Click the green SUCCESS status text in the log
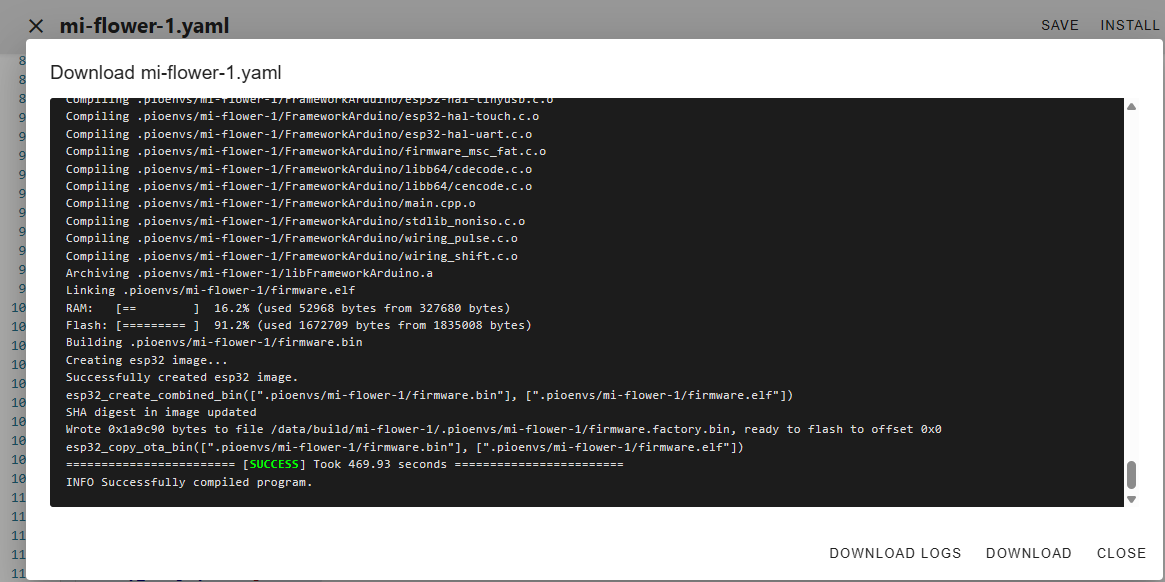 [x=274, y=465]
